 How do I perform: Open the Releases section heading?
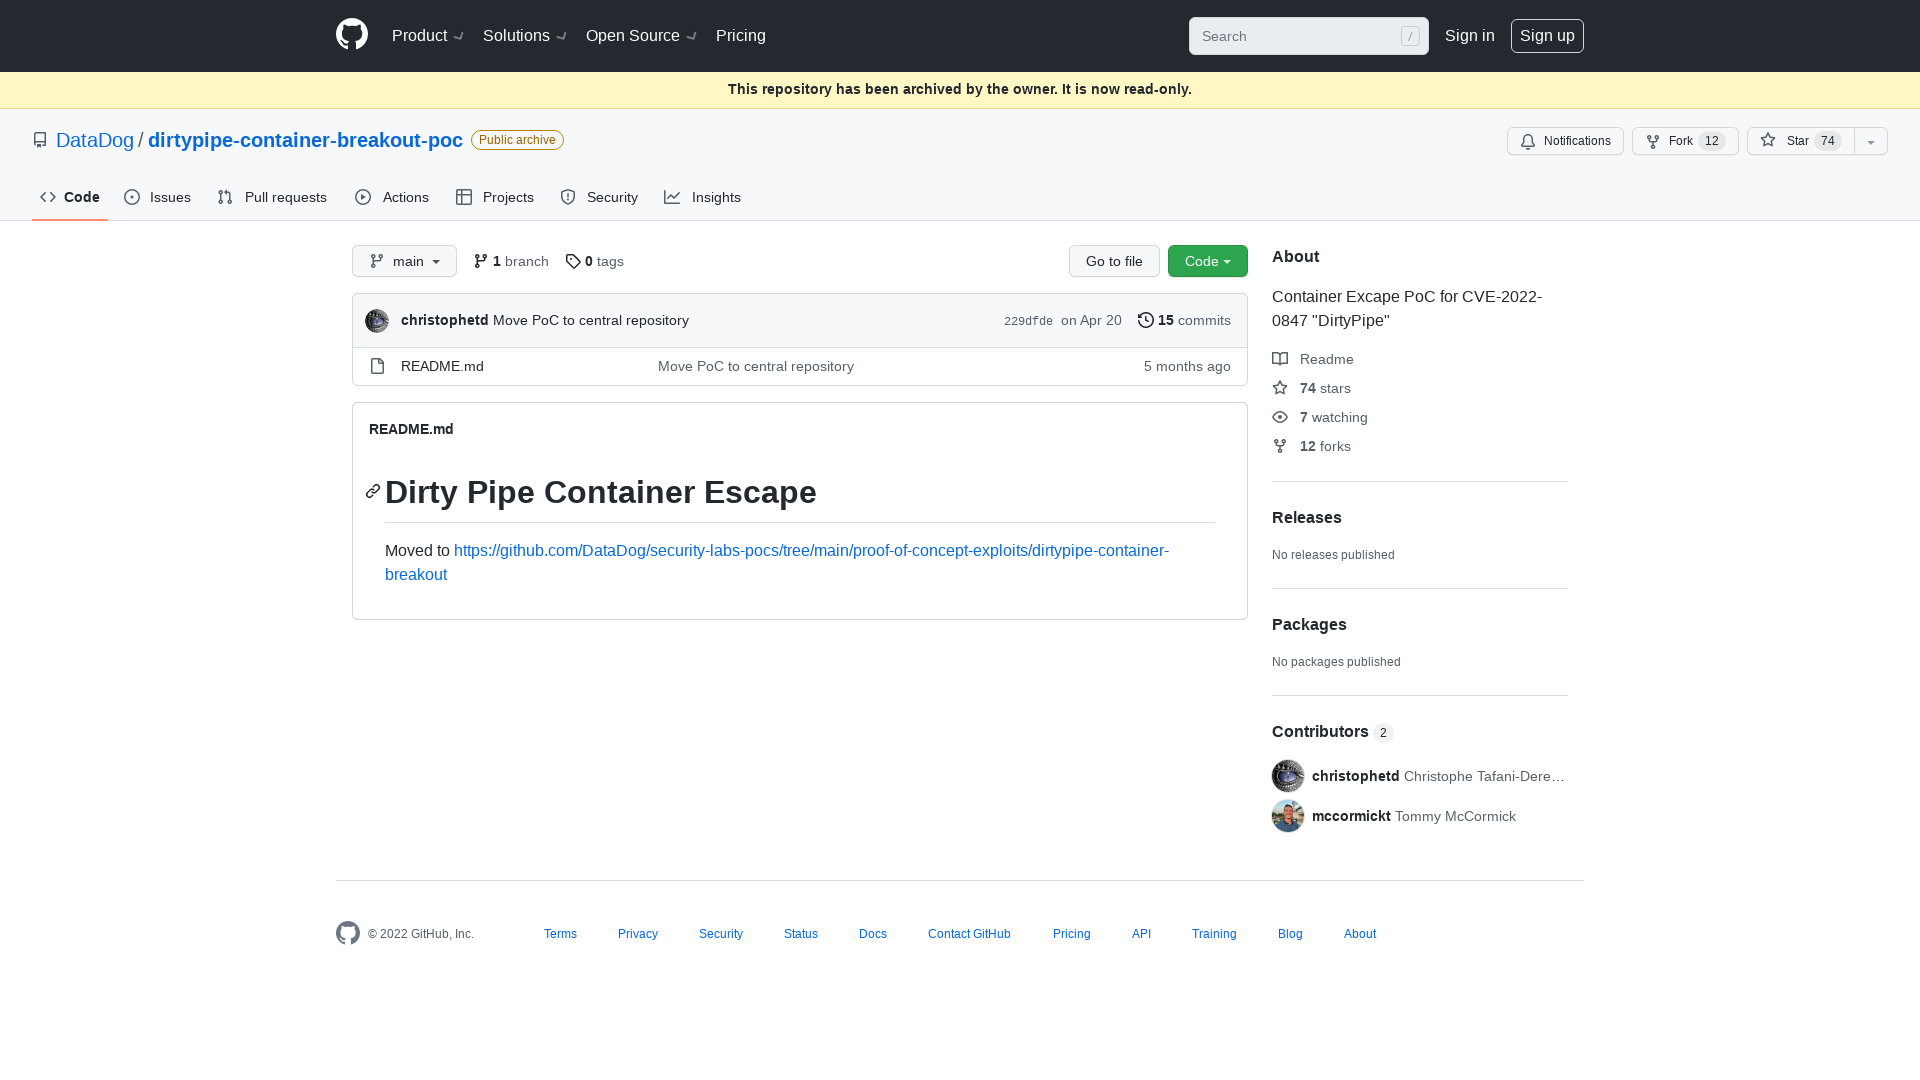[x=1307, y=517]
